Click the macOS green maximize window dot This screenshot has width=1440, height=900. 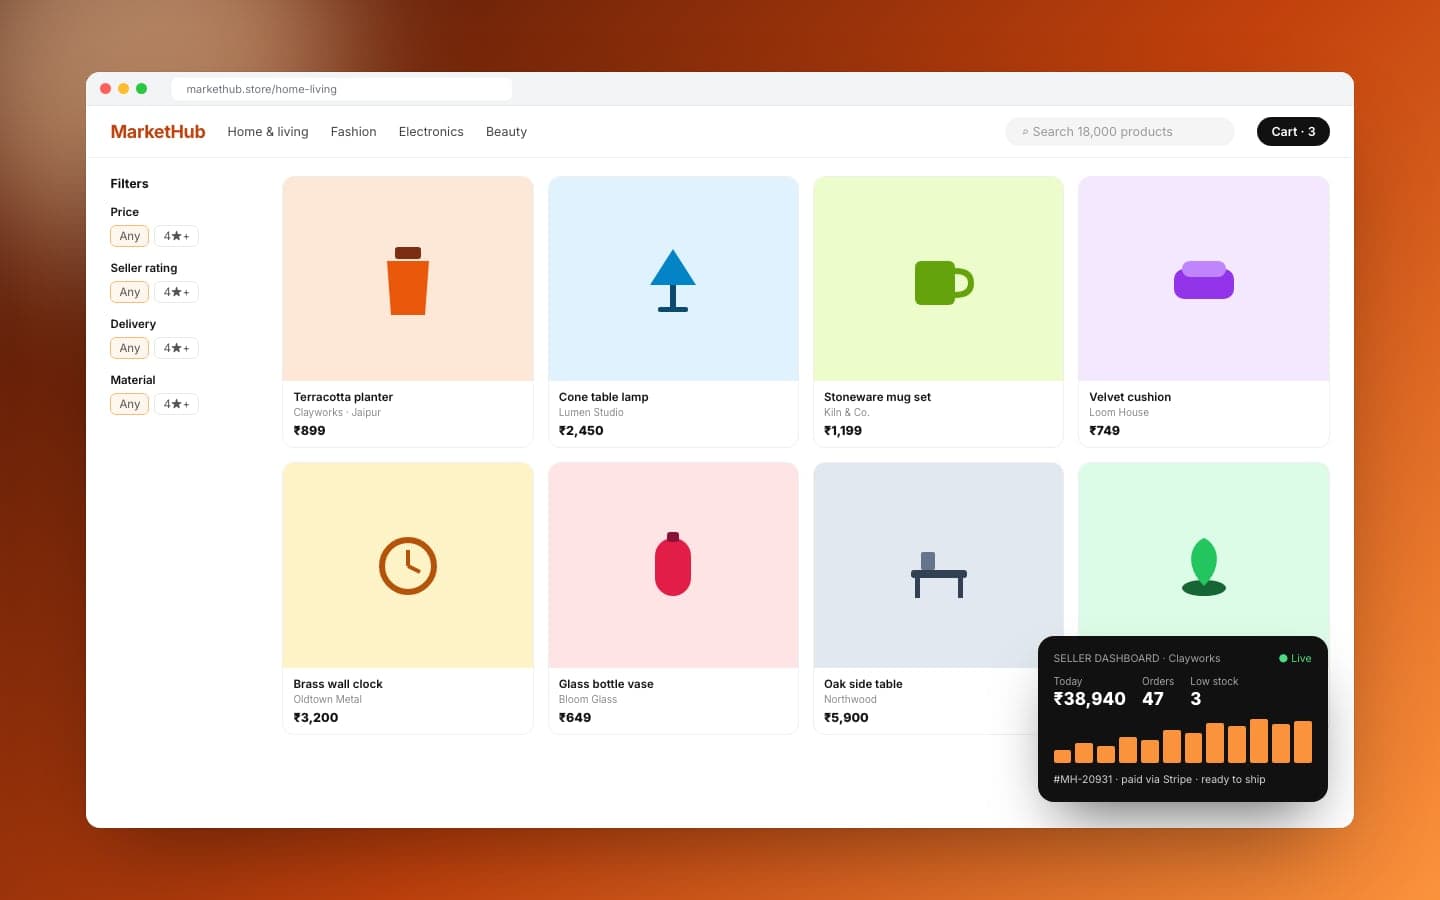[x=142, y=89]
